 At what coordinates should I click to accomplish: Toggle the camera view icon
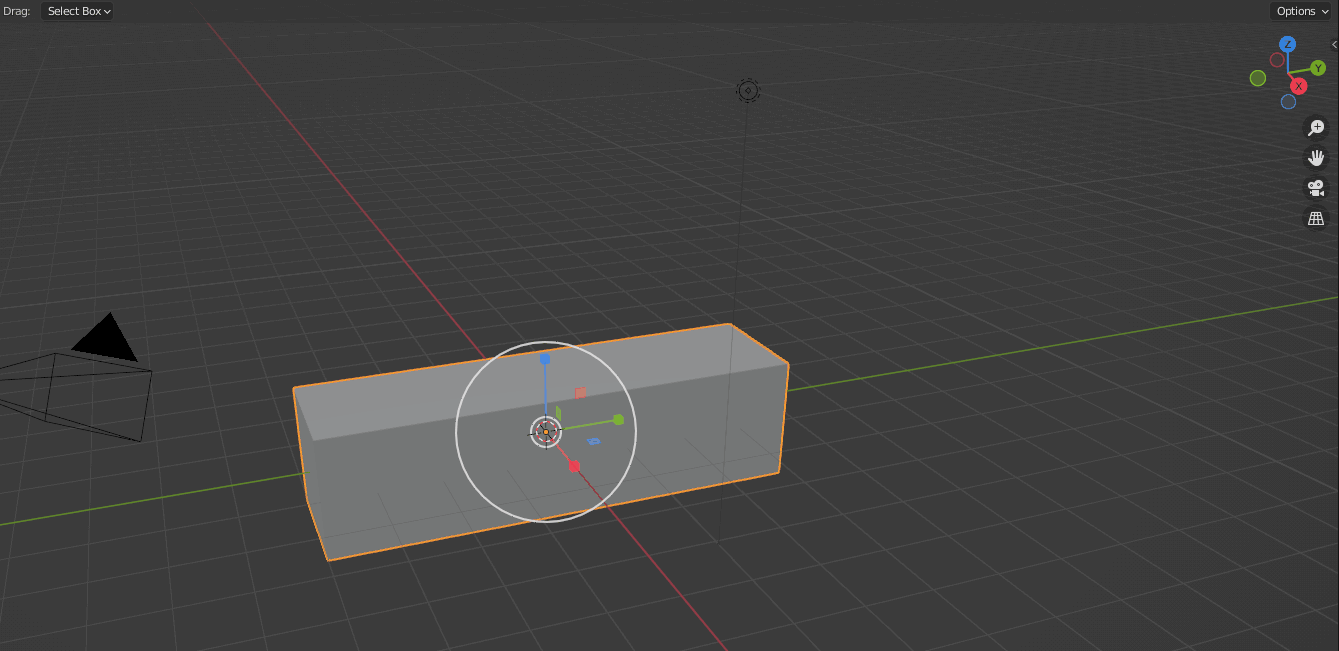[x=1316, y=188]
